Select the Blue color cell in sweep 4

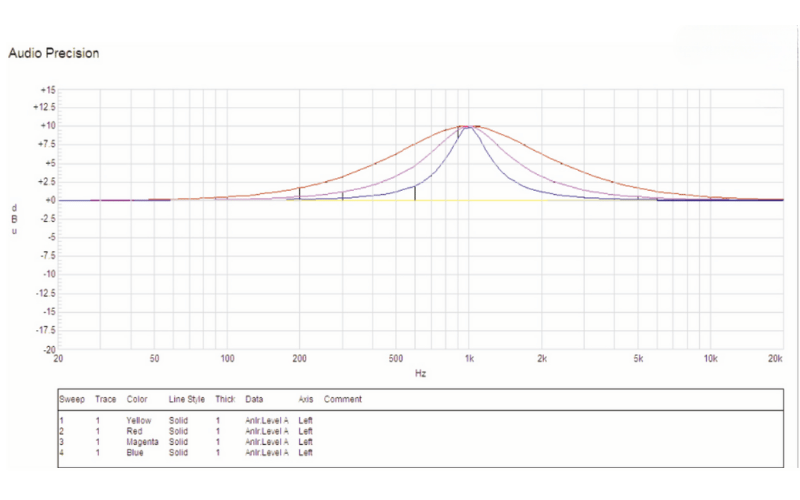pos(135,453)
